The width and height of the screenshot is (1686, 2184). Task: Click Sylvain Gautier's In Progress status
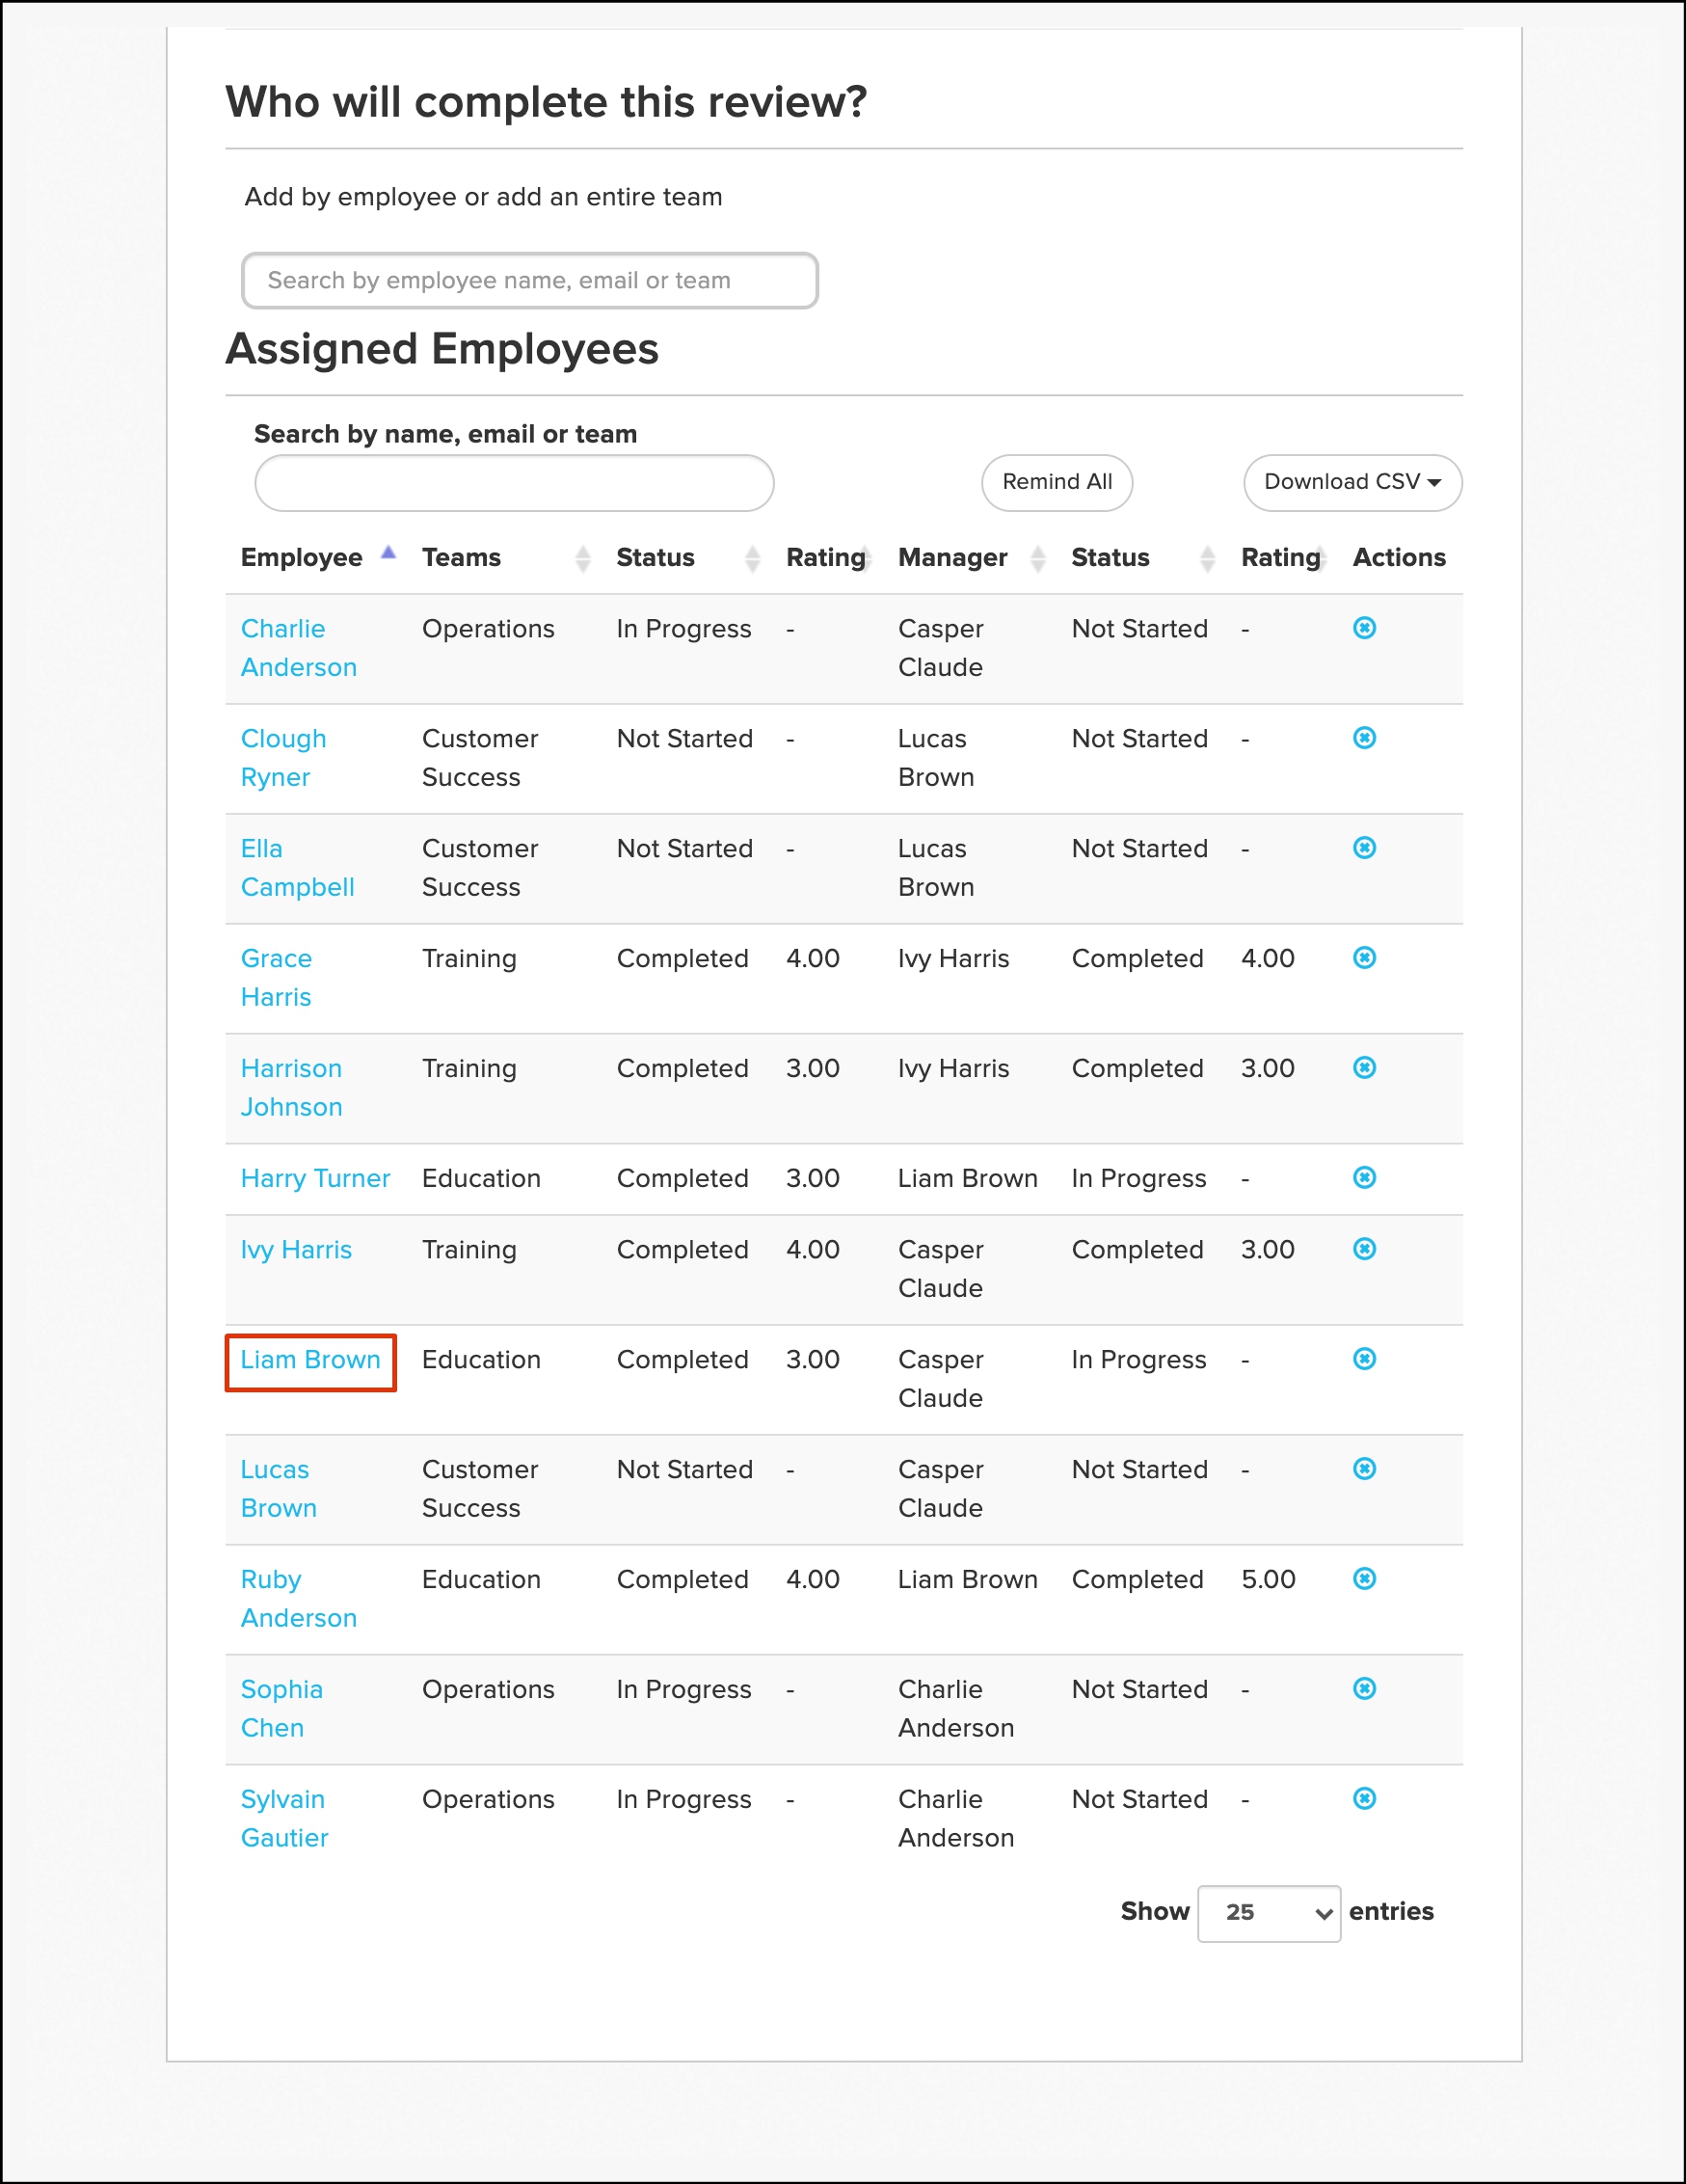coord(684,1800)
